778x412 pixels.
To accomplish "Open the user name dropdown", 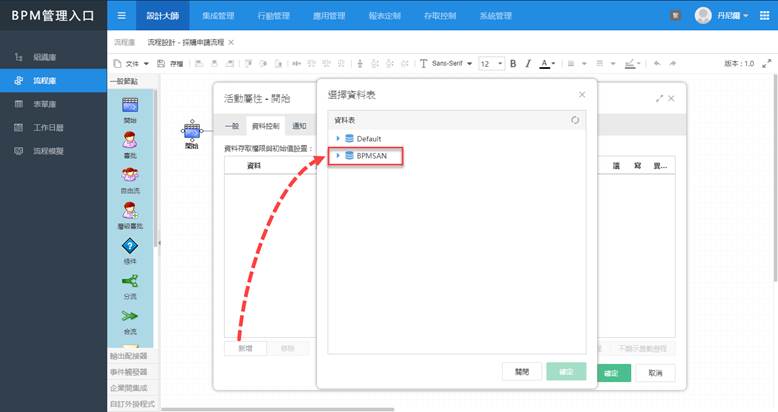I will pyautogui.click(x=732, y=16).
